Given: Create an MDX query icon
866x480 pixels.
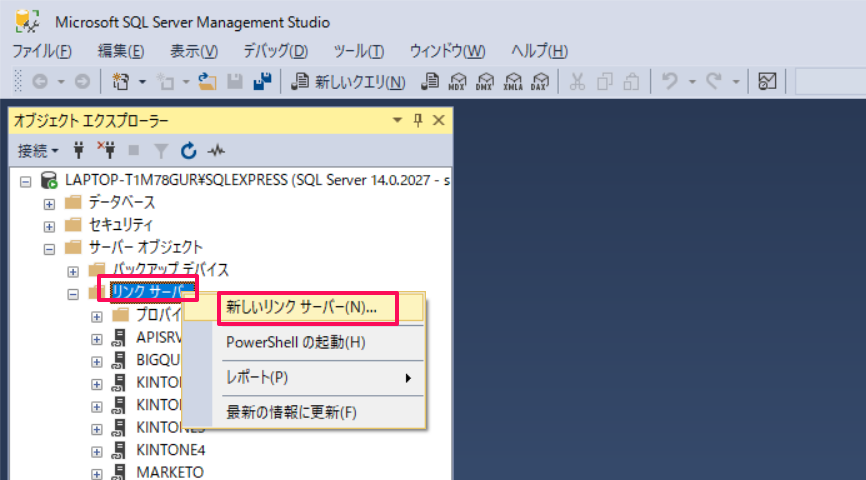Looking at the screenshot, I should (x=457, y=82).
